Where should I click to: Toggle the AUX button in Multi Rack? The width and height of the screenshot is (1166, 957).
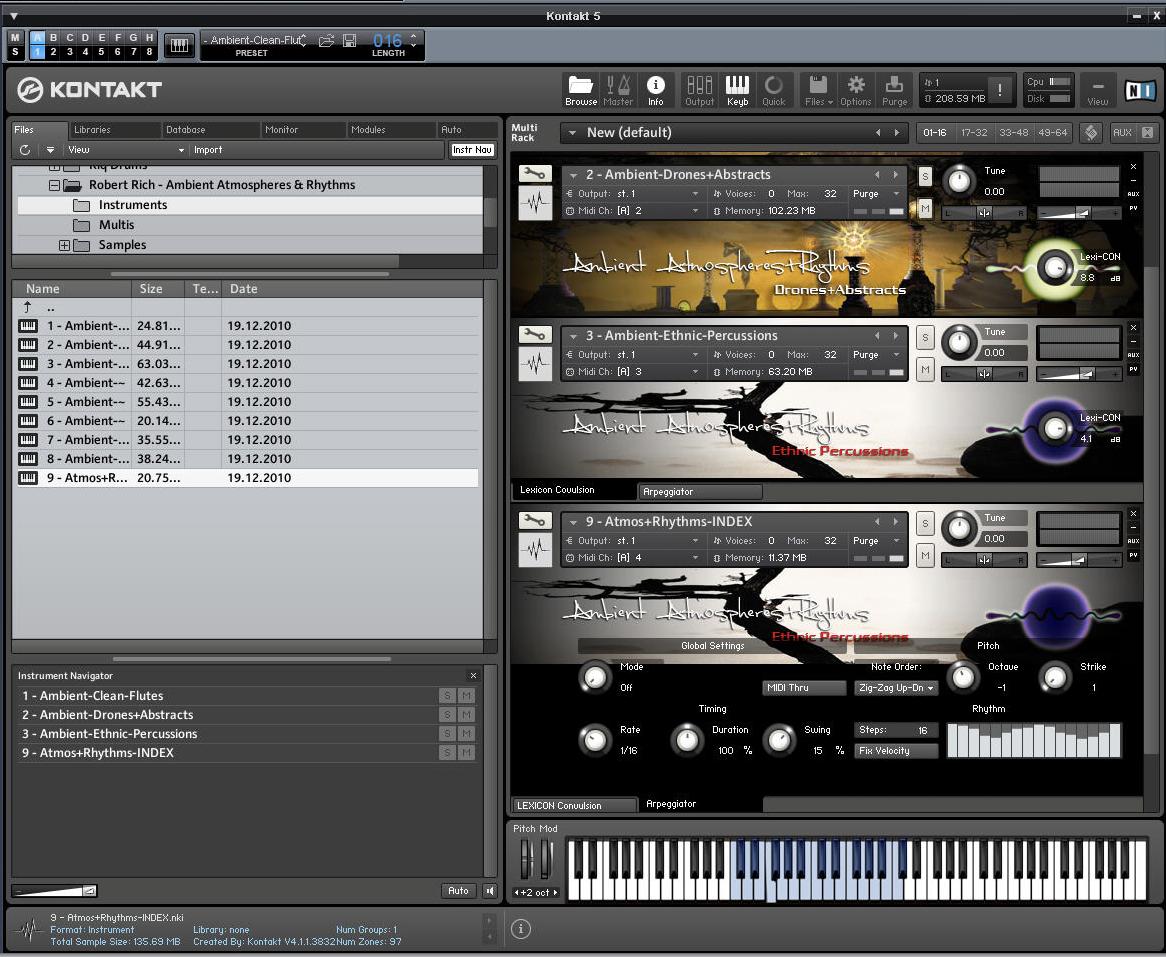click(1121, 132)
